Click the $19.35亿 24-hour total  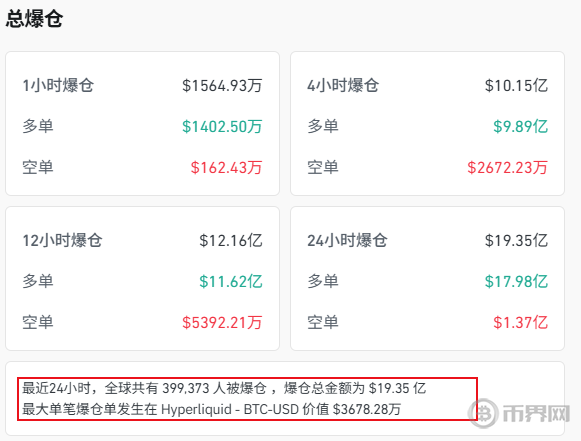516,241
